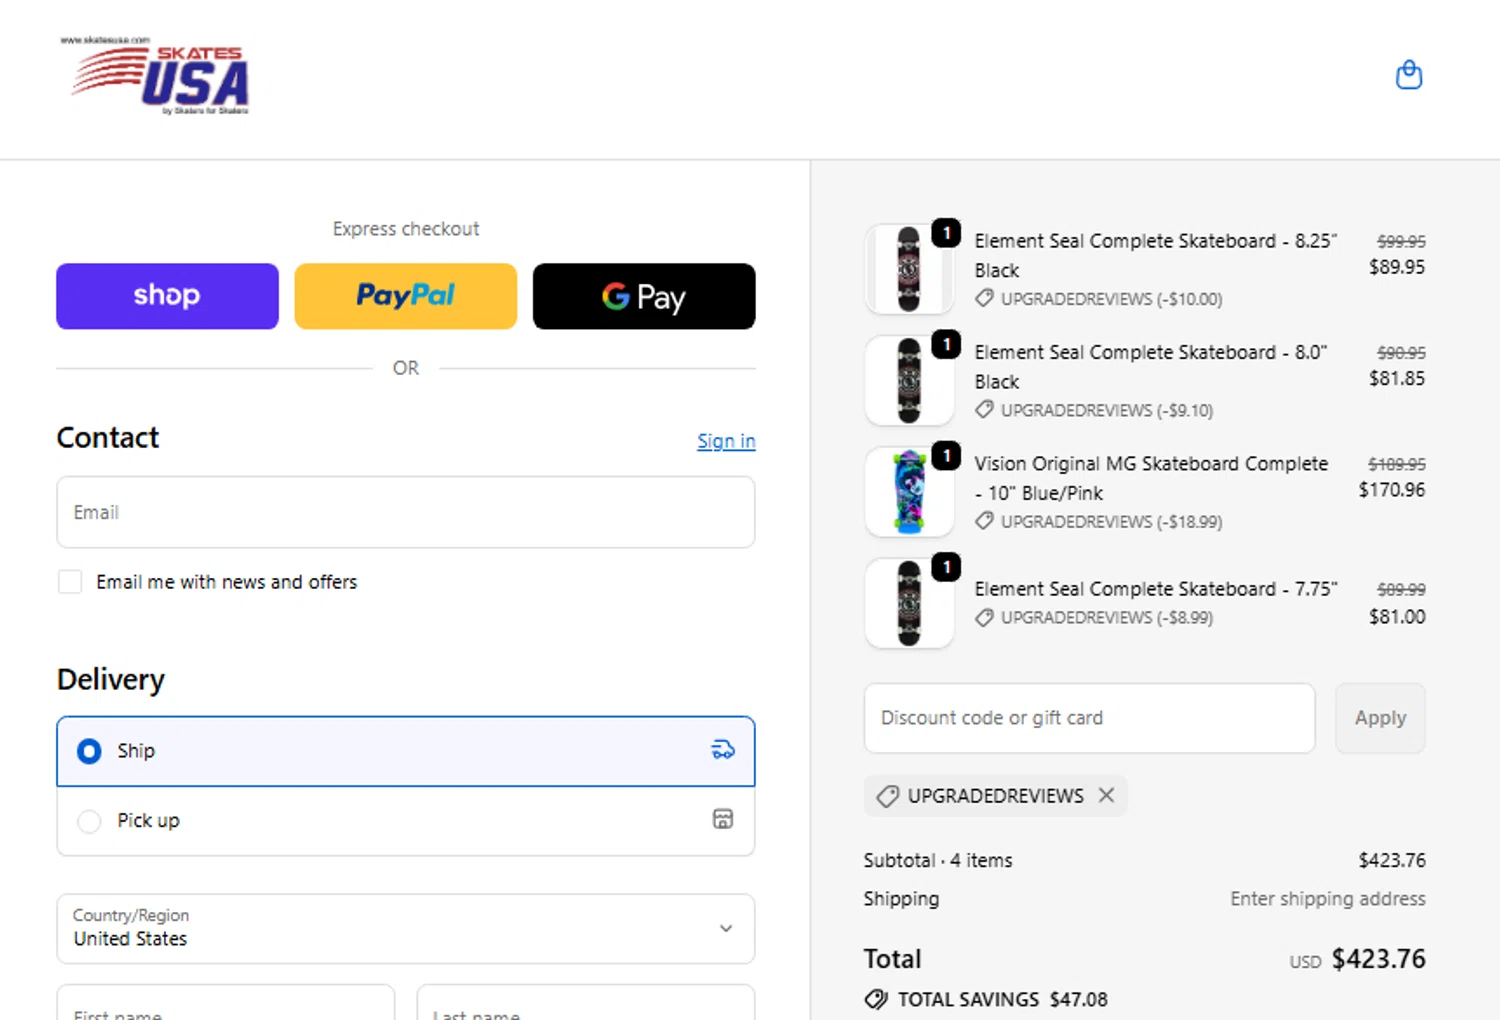Image resolution: width=1500 pixels, height=1020 pixels.
Task: Click the store icon in Pick up row
Action: 723,819
